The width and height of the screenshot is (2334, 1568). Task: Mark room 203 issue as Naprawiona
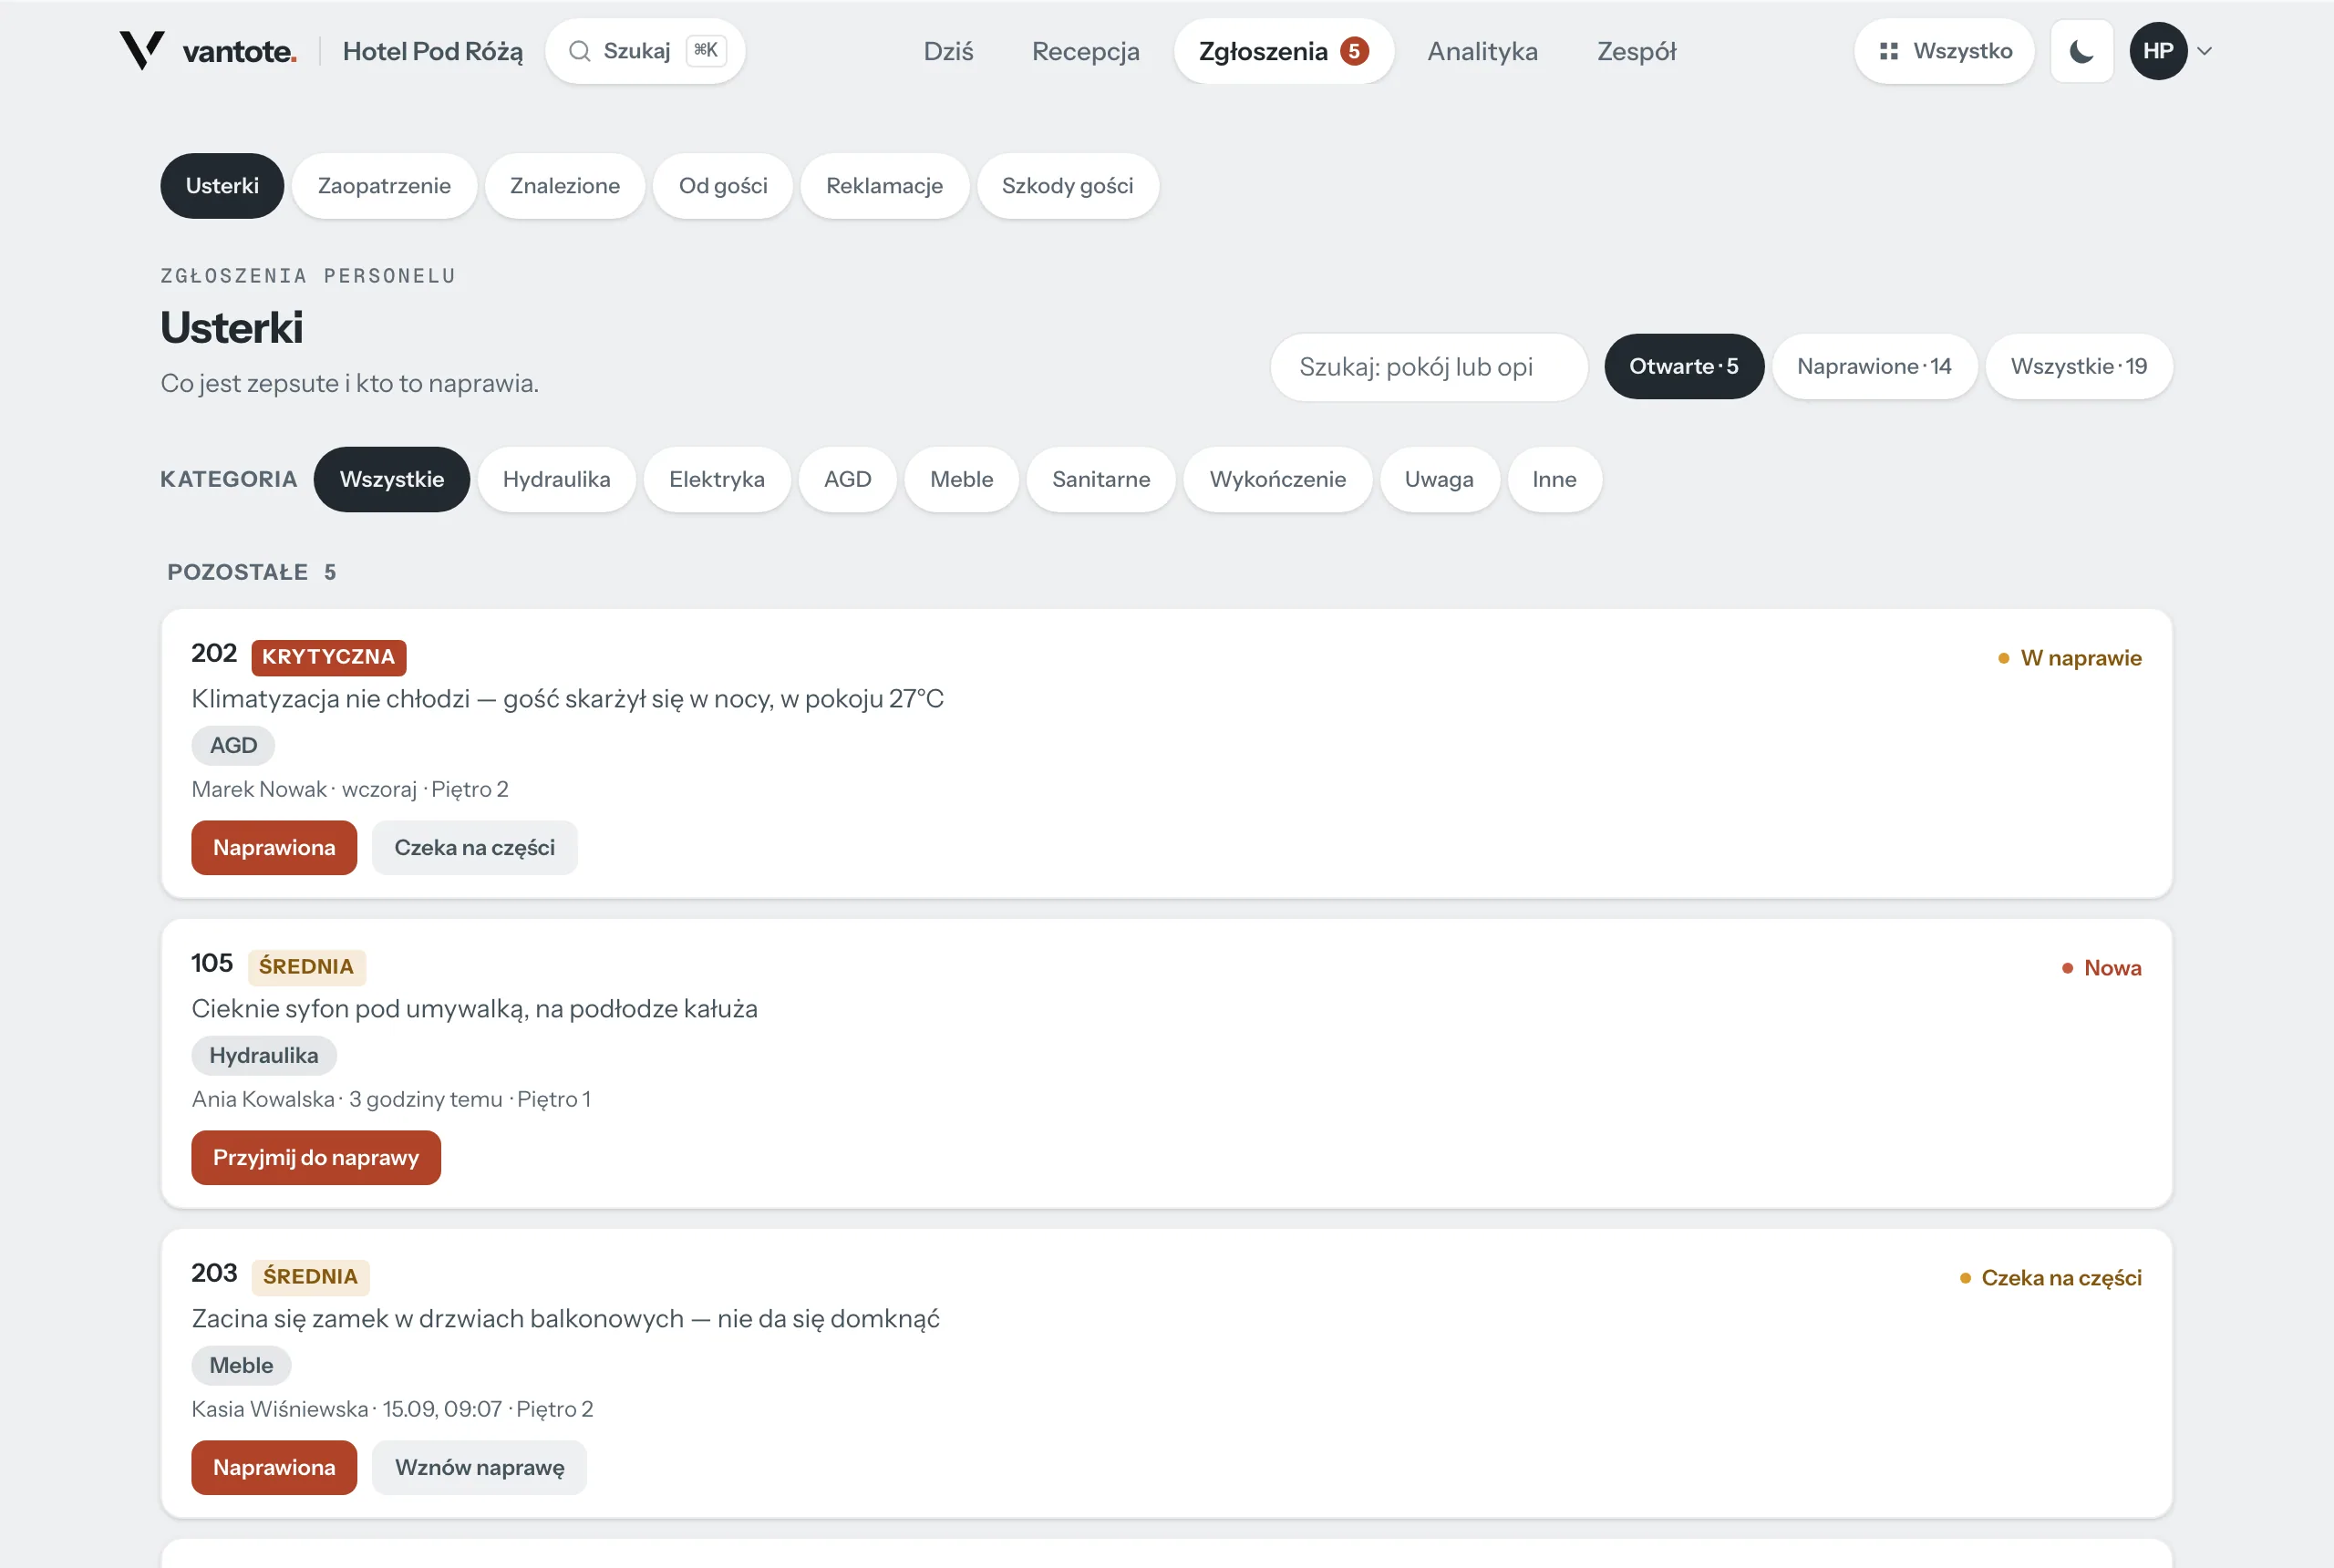pos(274,1468)
